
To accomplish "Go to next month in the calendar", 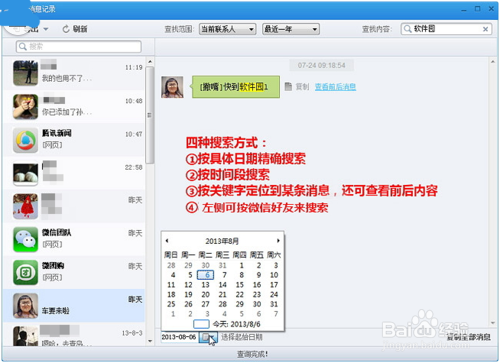I will tap(278, 240).
